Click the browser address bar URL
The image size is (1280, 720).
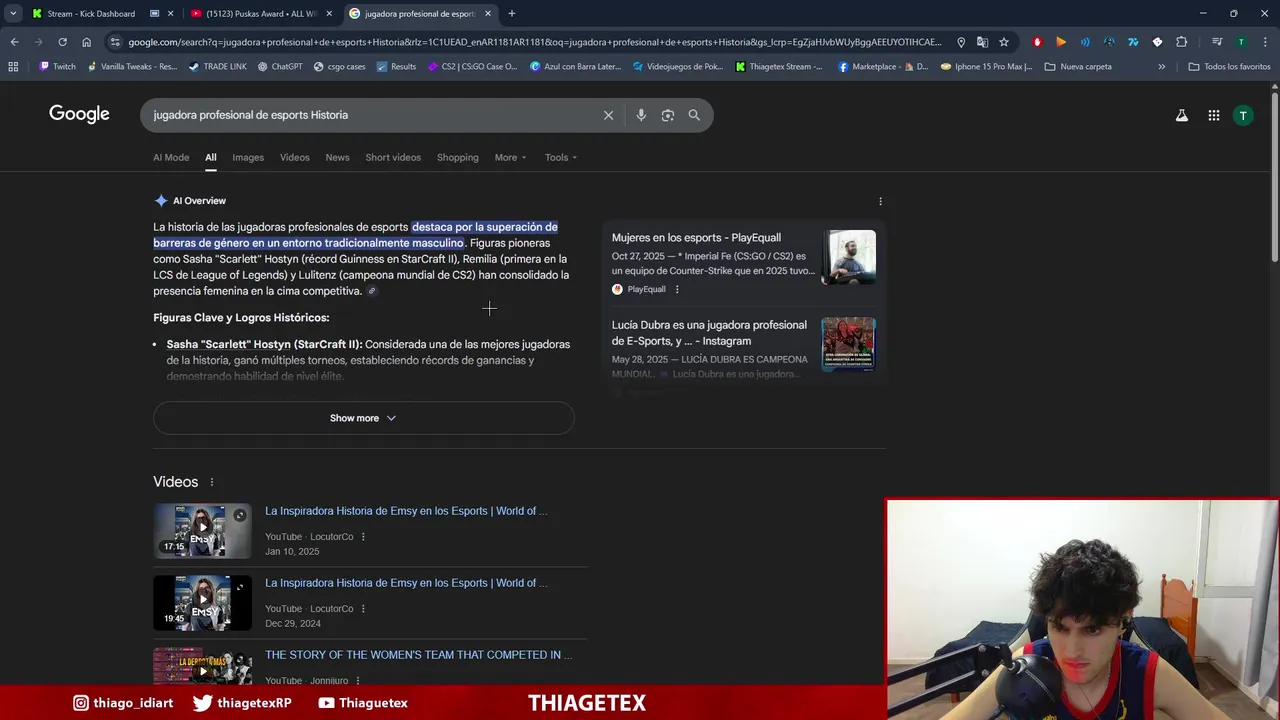[535, 42]
